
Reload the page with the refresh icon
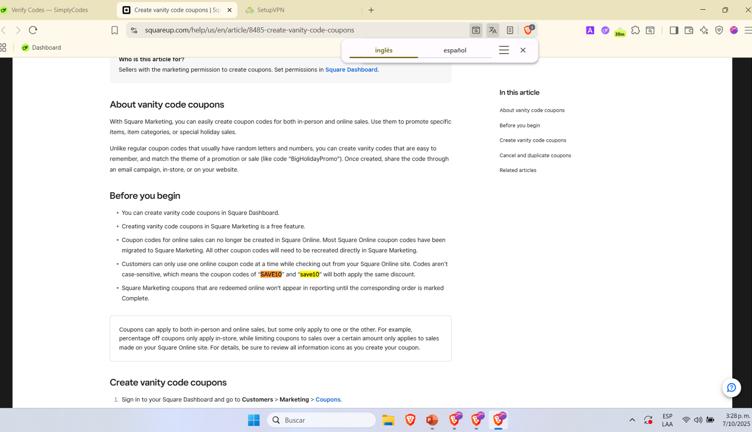(x=33, y=30)
